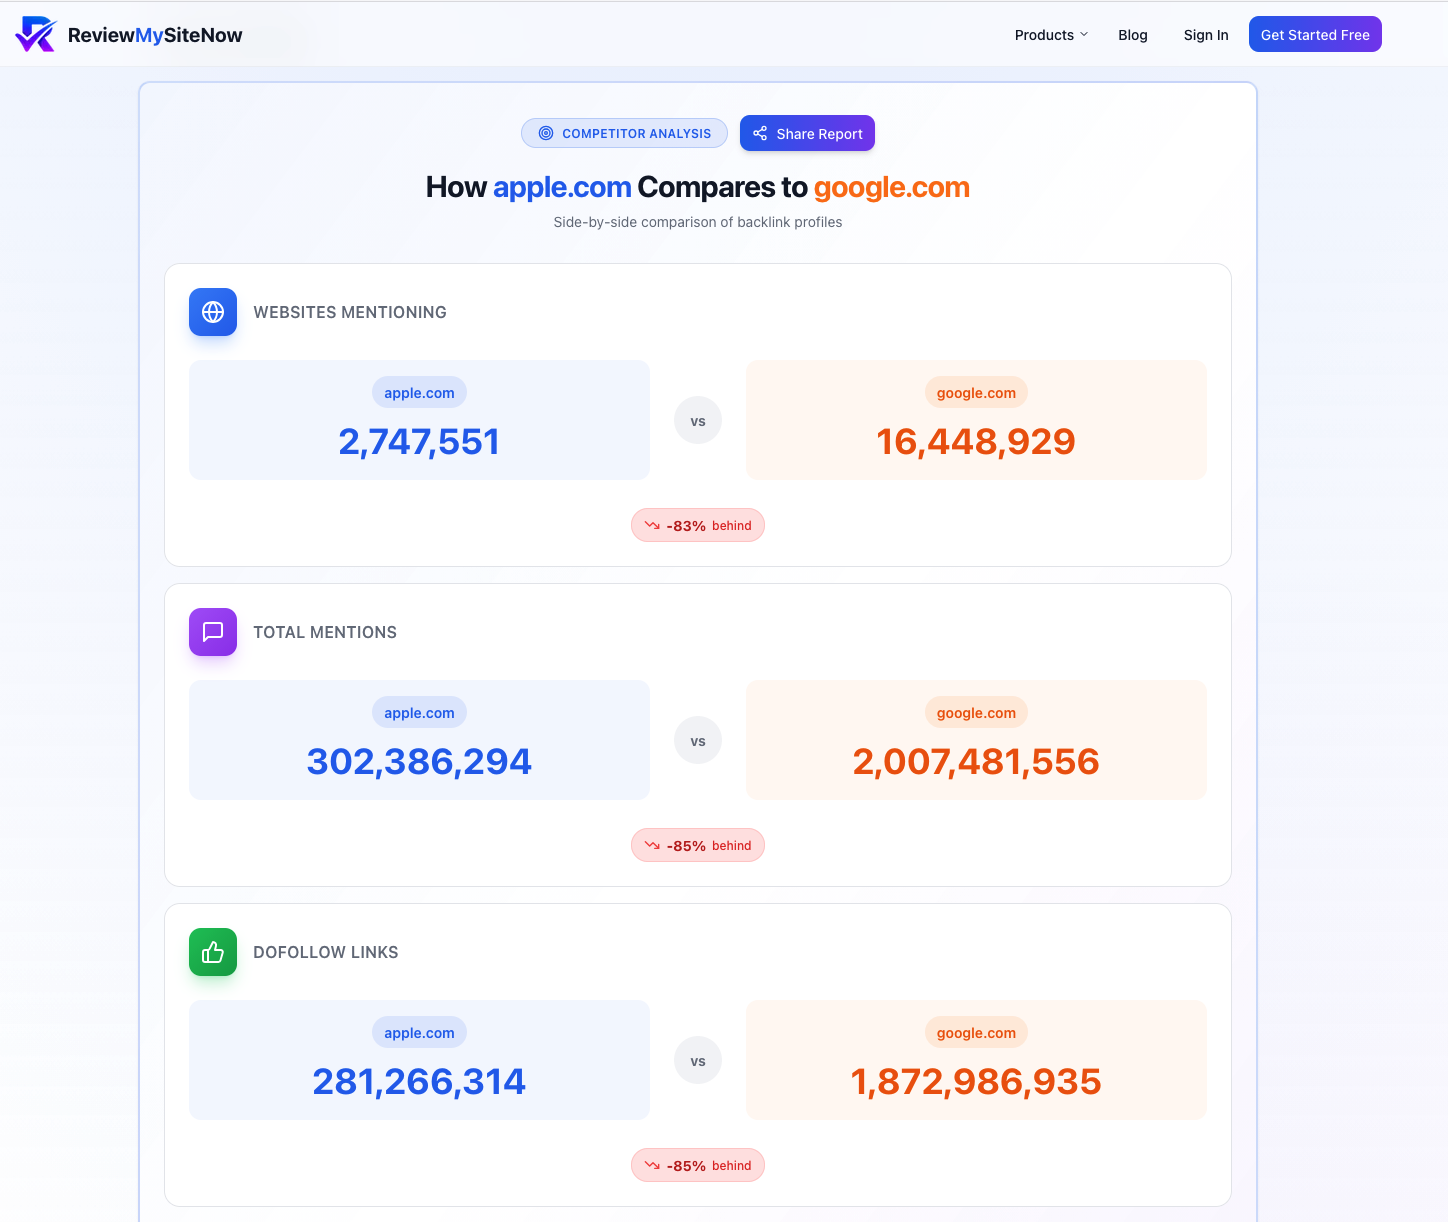The image size is (1448, 1222).
Task: Click the value 2,007,481,556
Action: coord(976,762)
